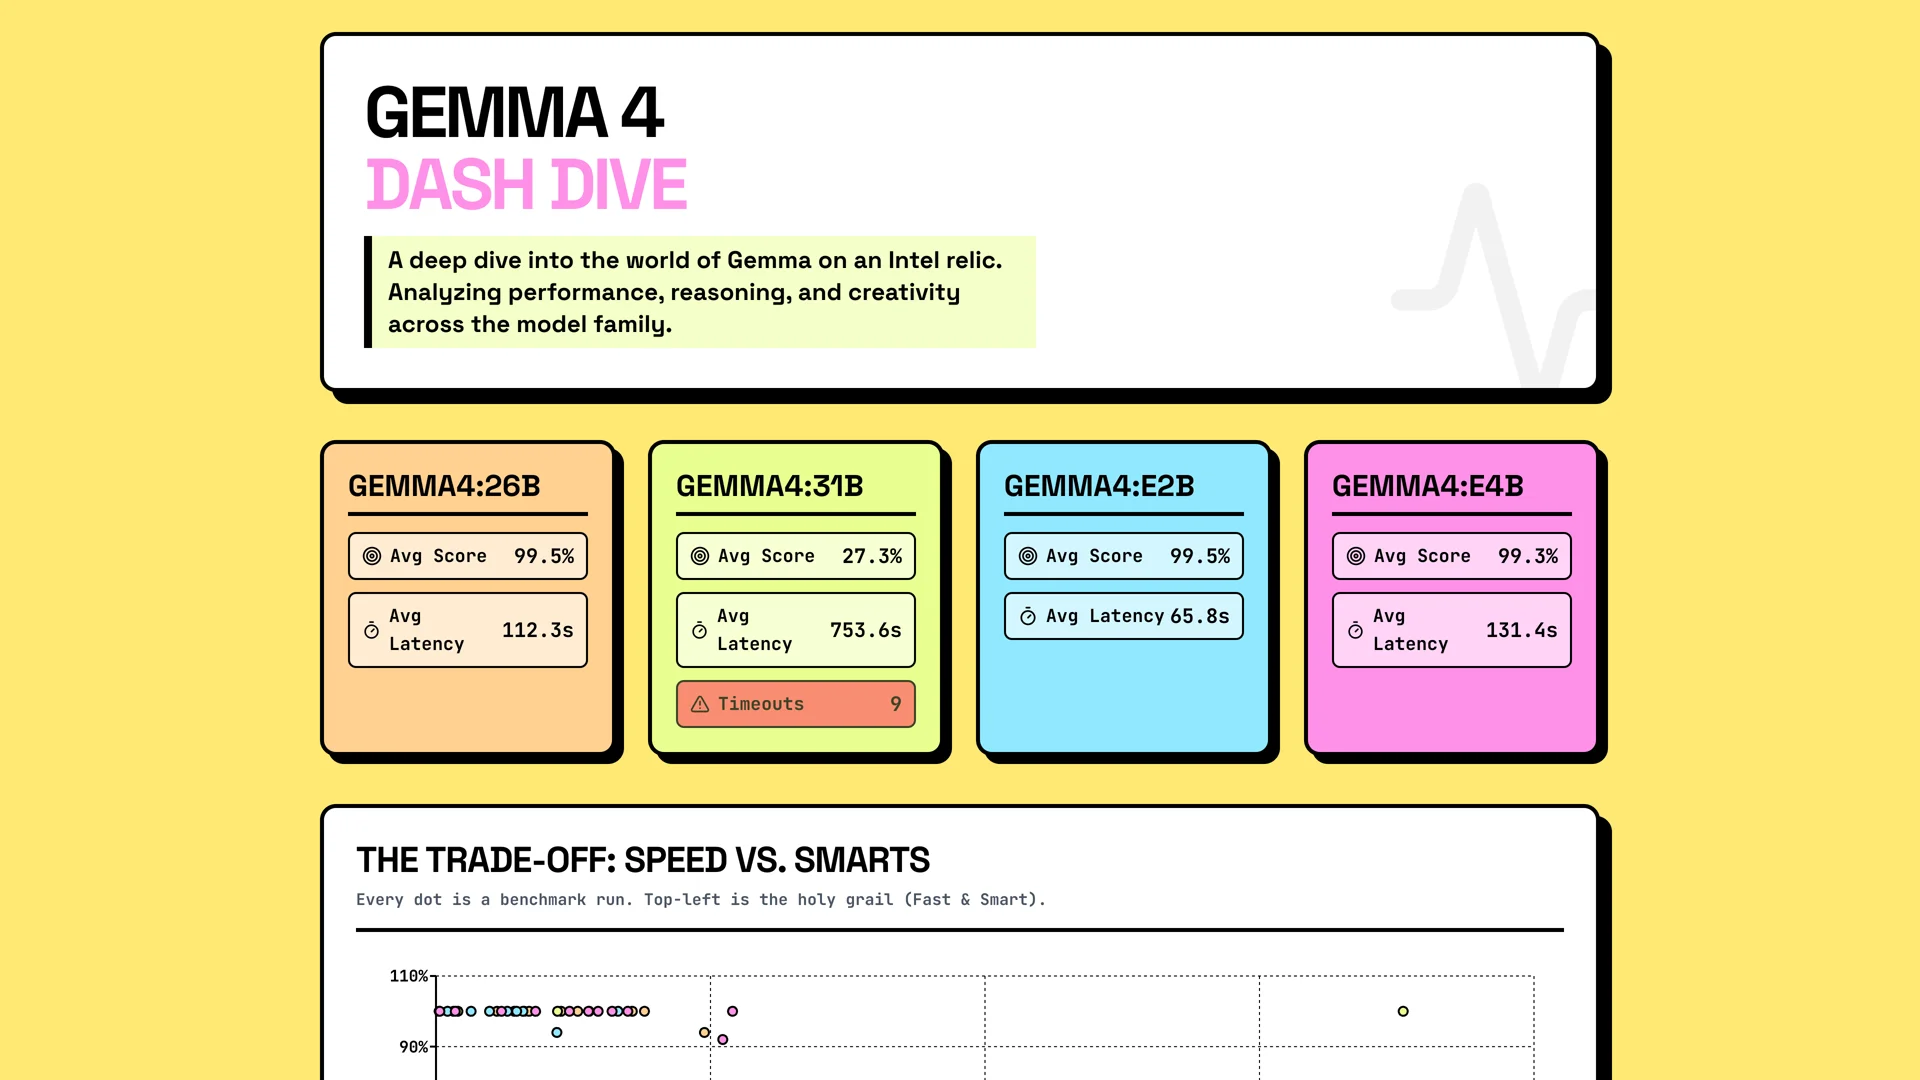
Task: Click the 90% axis label
Action: coord(413,1047)
